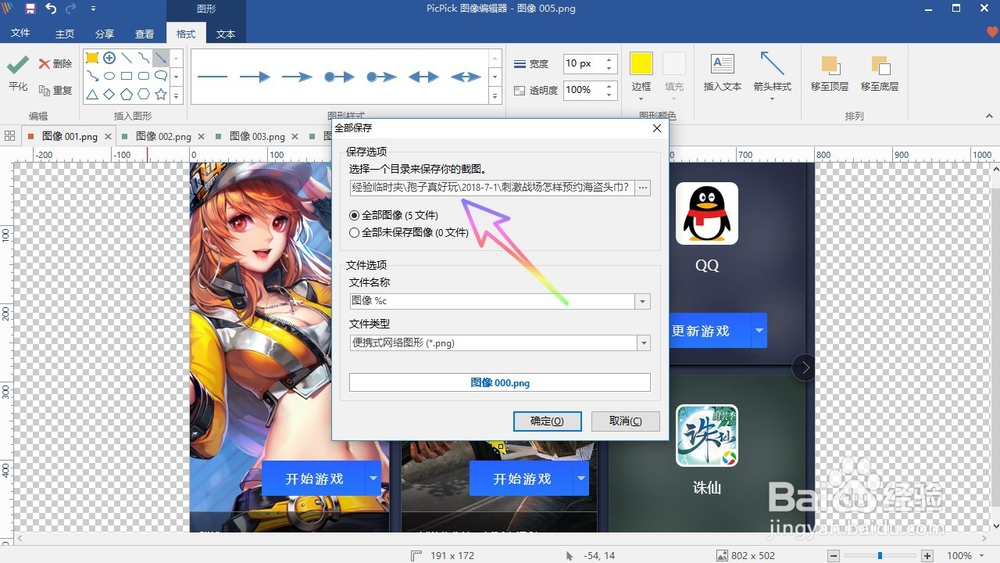
Task: Increase the width stepper value
Action: point(610,59)
